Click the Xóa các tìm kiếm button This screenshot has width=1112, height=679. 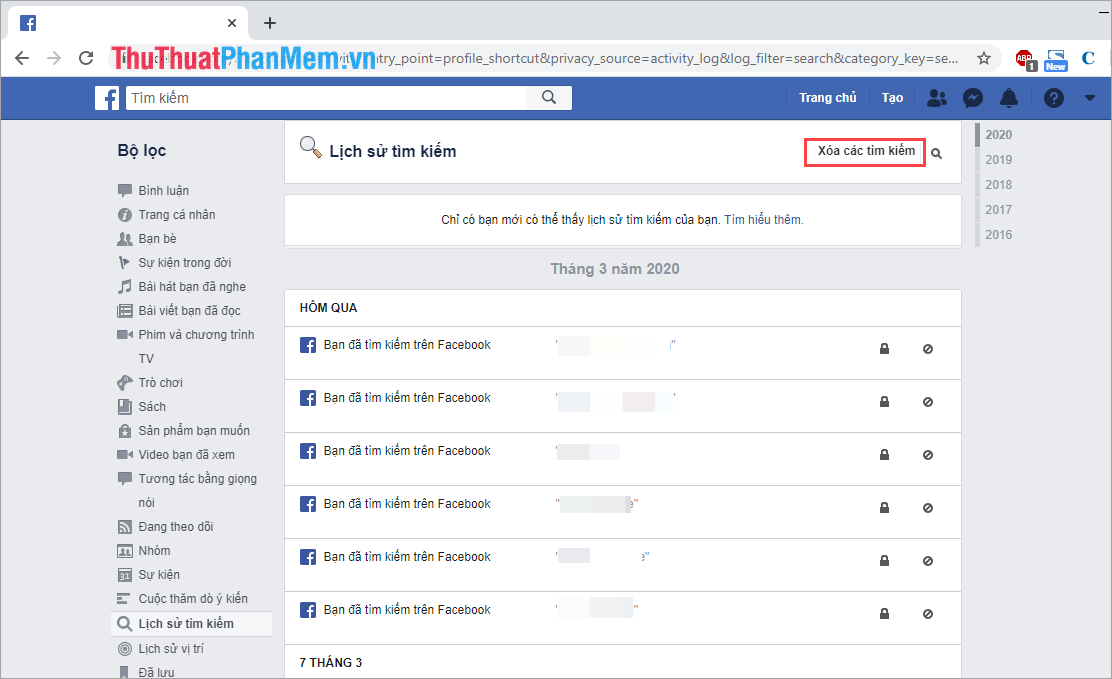point(864,152)
